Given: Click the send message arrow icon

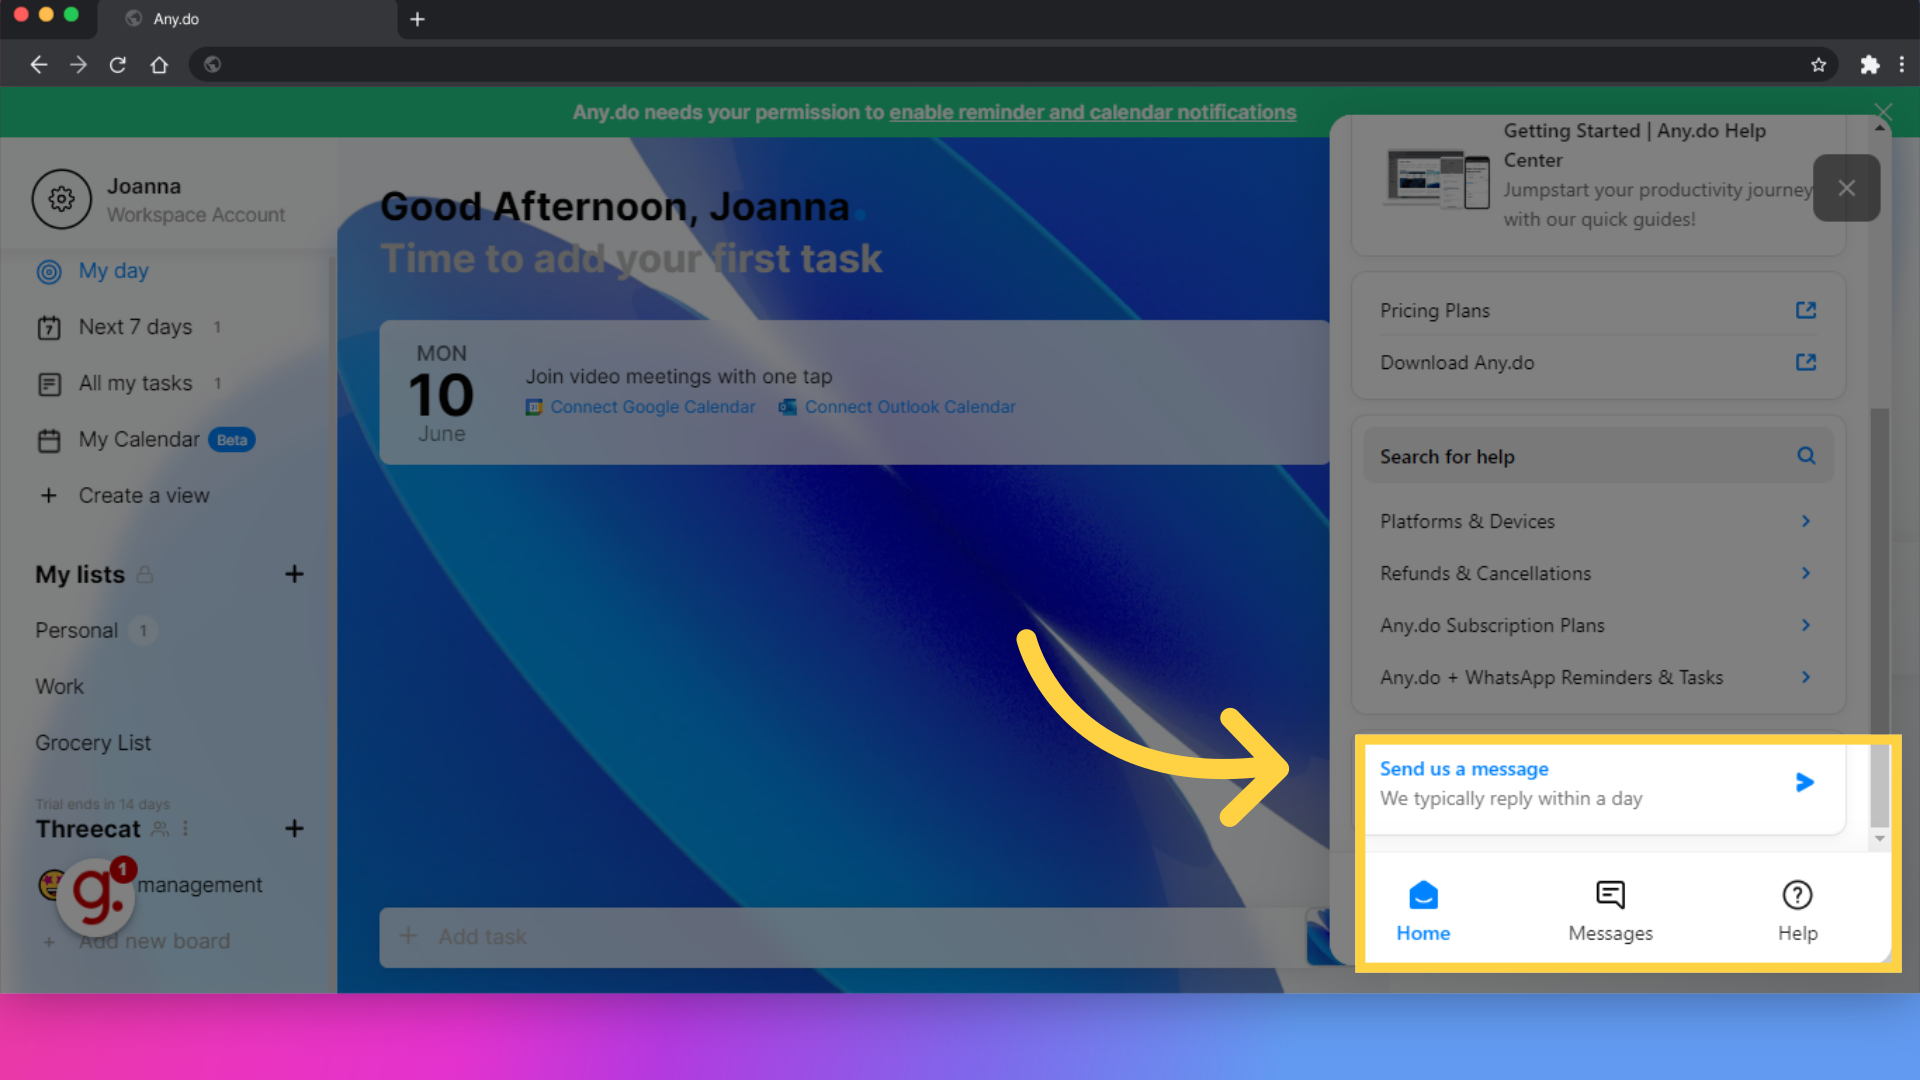Looking at the screenshot, I should pos(1804,783).
